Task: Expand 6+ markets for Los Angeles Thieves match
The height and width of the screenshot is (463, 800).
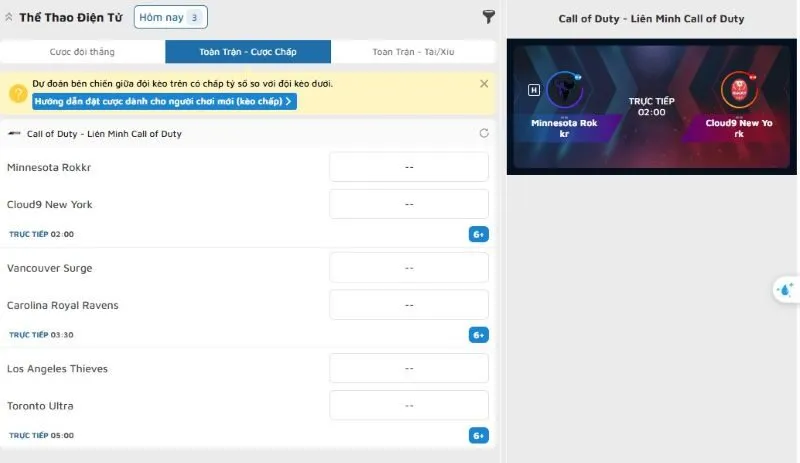Action: point(478,436)
